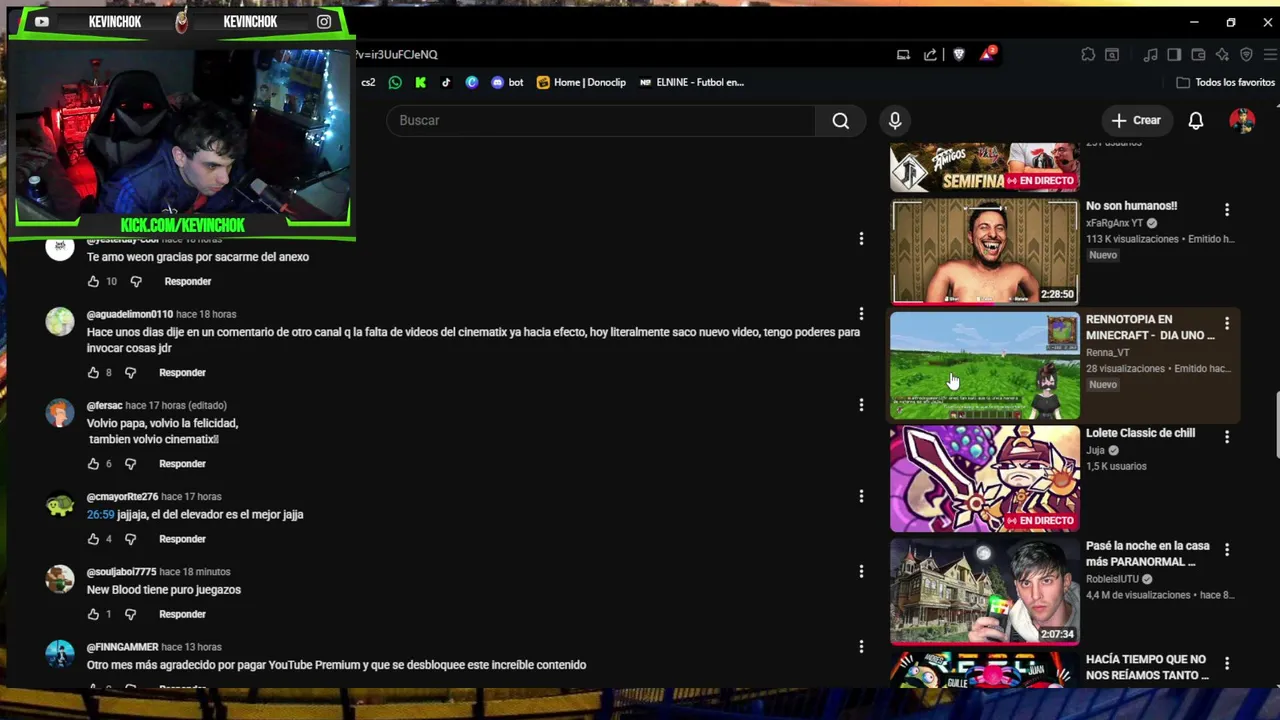Open the "Home | Donoclip" bookmark
This screenshot has width=1280, height=720.
click(581, 82)
